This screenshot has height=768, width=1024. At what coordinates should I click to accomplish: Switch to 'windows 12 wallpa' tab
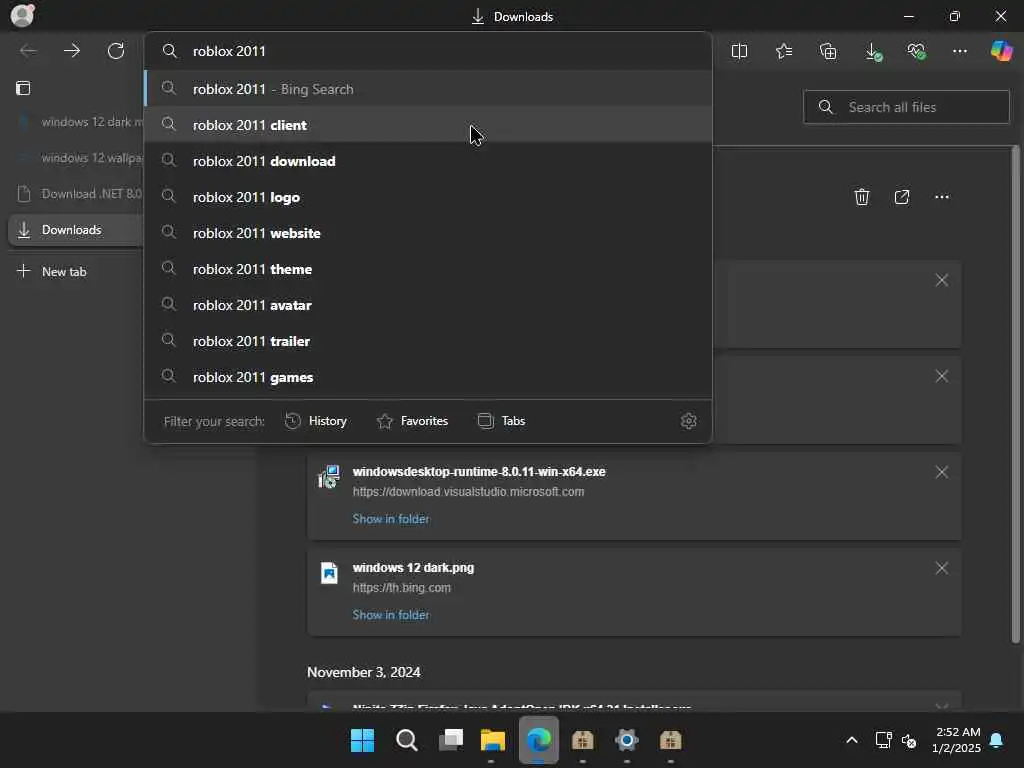tap(77, 158)
